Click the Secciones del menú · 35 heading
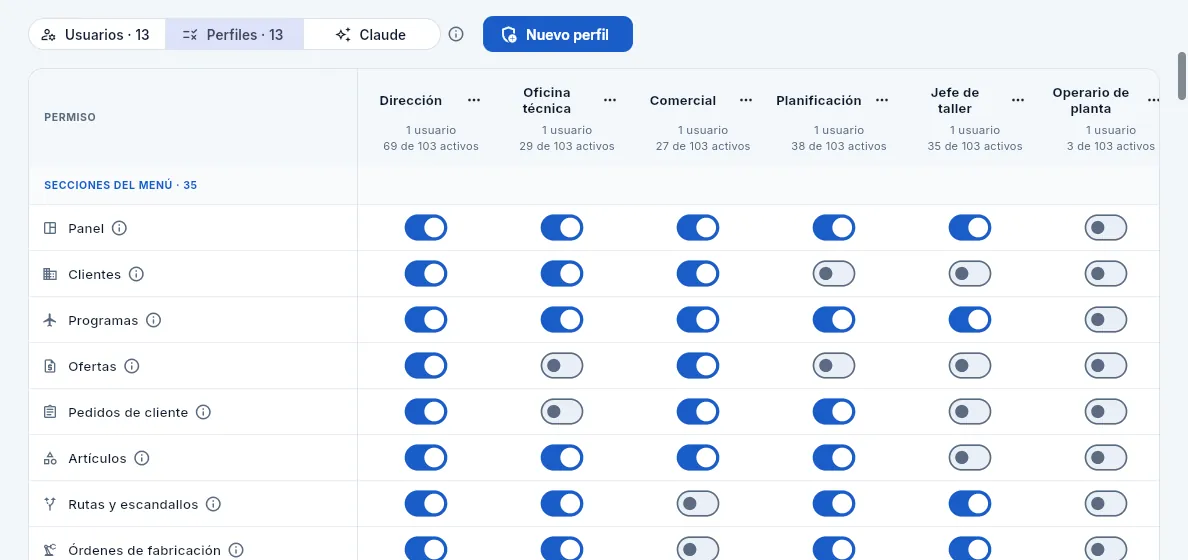 [120, 185]
